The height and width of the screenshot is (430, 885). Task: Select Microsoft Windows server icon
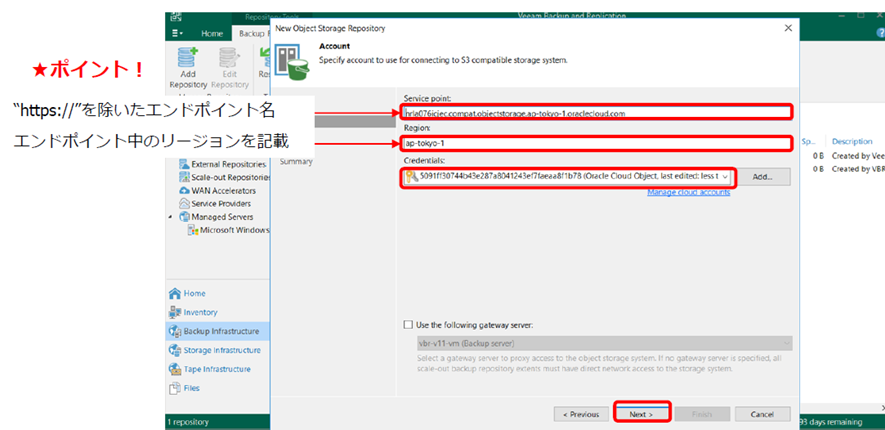click(x=192, y=230)
